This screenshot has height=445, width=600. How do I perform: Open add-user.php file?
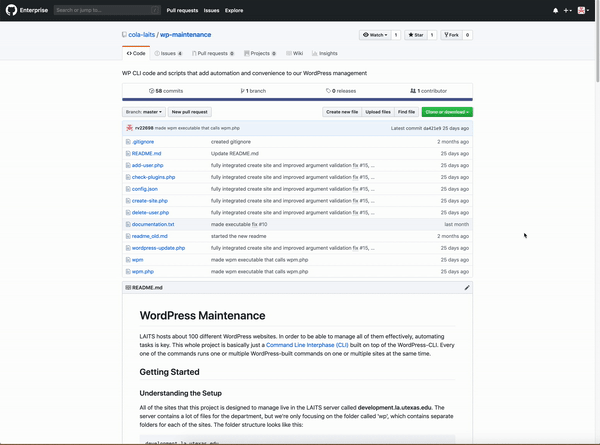tap(147, 165)
